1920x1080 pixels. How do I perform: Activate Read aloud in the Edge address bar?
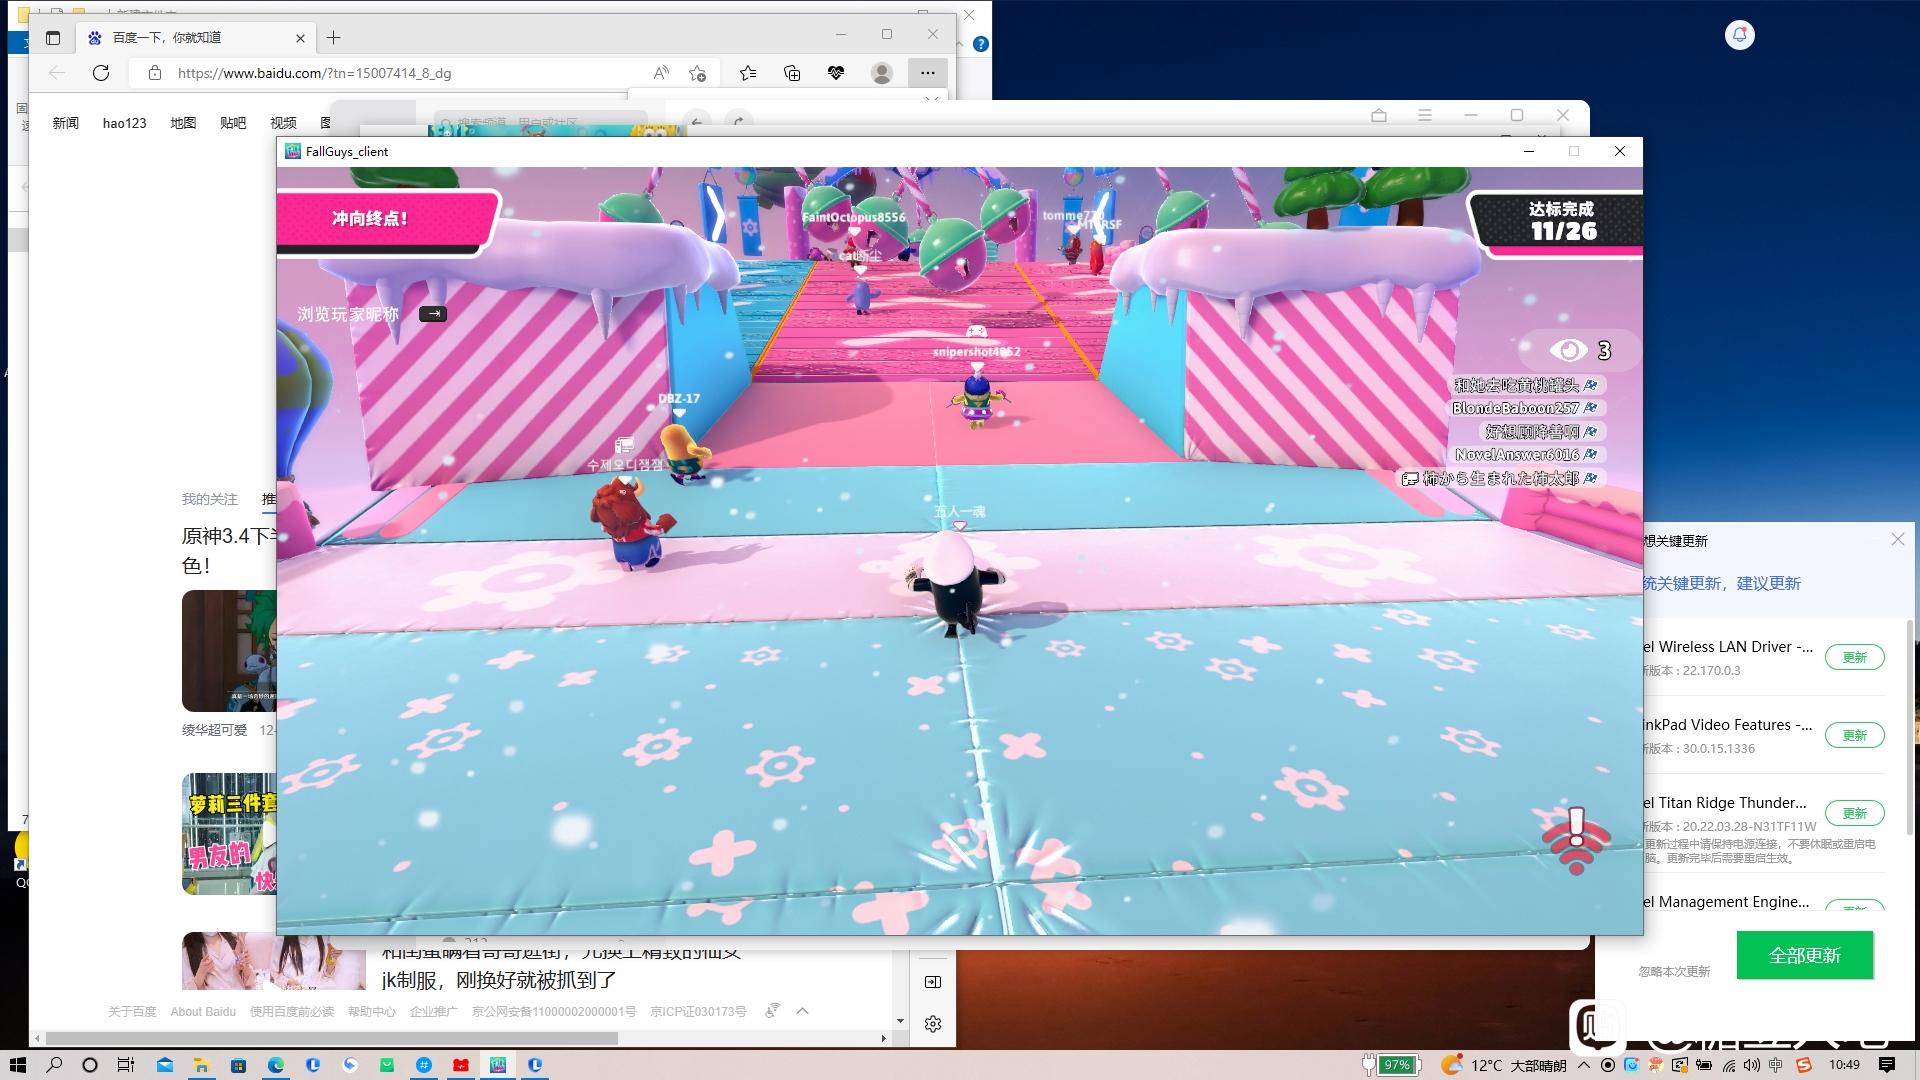point(661,73)
